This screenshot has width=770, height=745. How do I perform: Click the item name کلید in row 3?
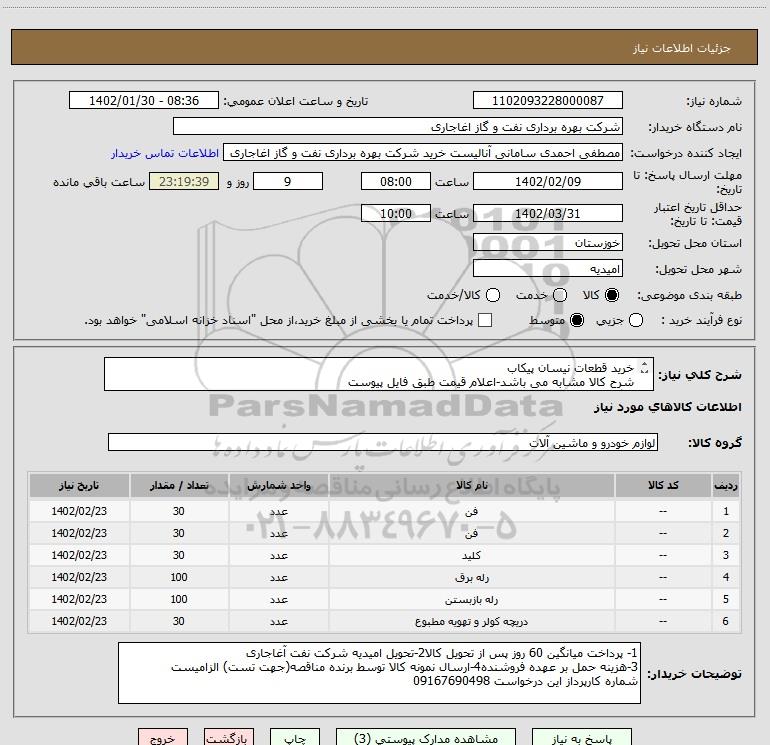[471, 555]
